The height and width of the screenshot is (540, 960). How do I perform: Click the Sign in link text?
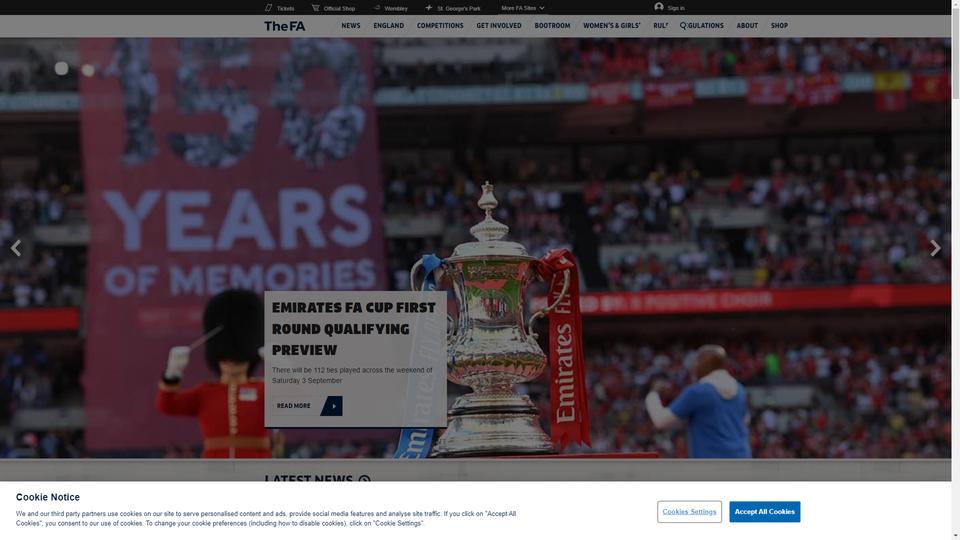(676, 8)
